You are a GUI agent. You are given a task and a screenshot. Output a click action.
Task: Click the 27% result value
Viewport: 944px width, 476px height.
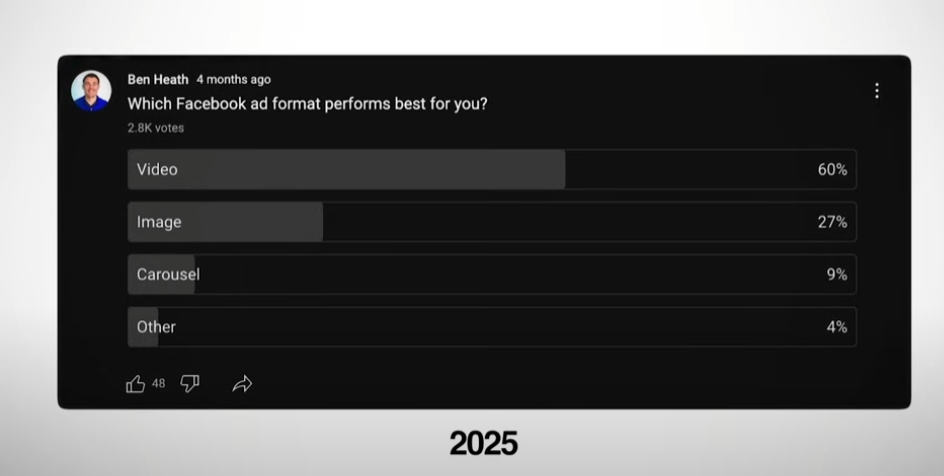[x=833, y=222]
